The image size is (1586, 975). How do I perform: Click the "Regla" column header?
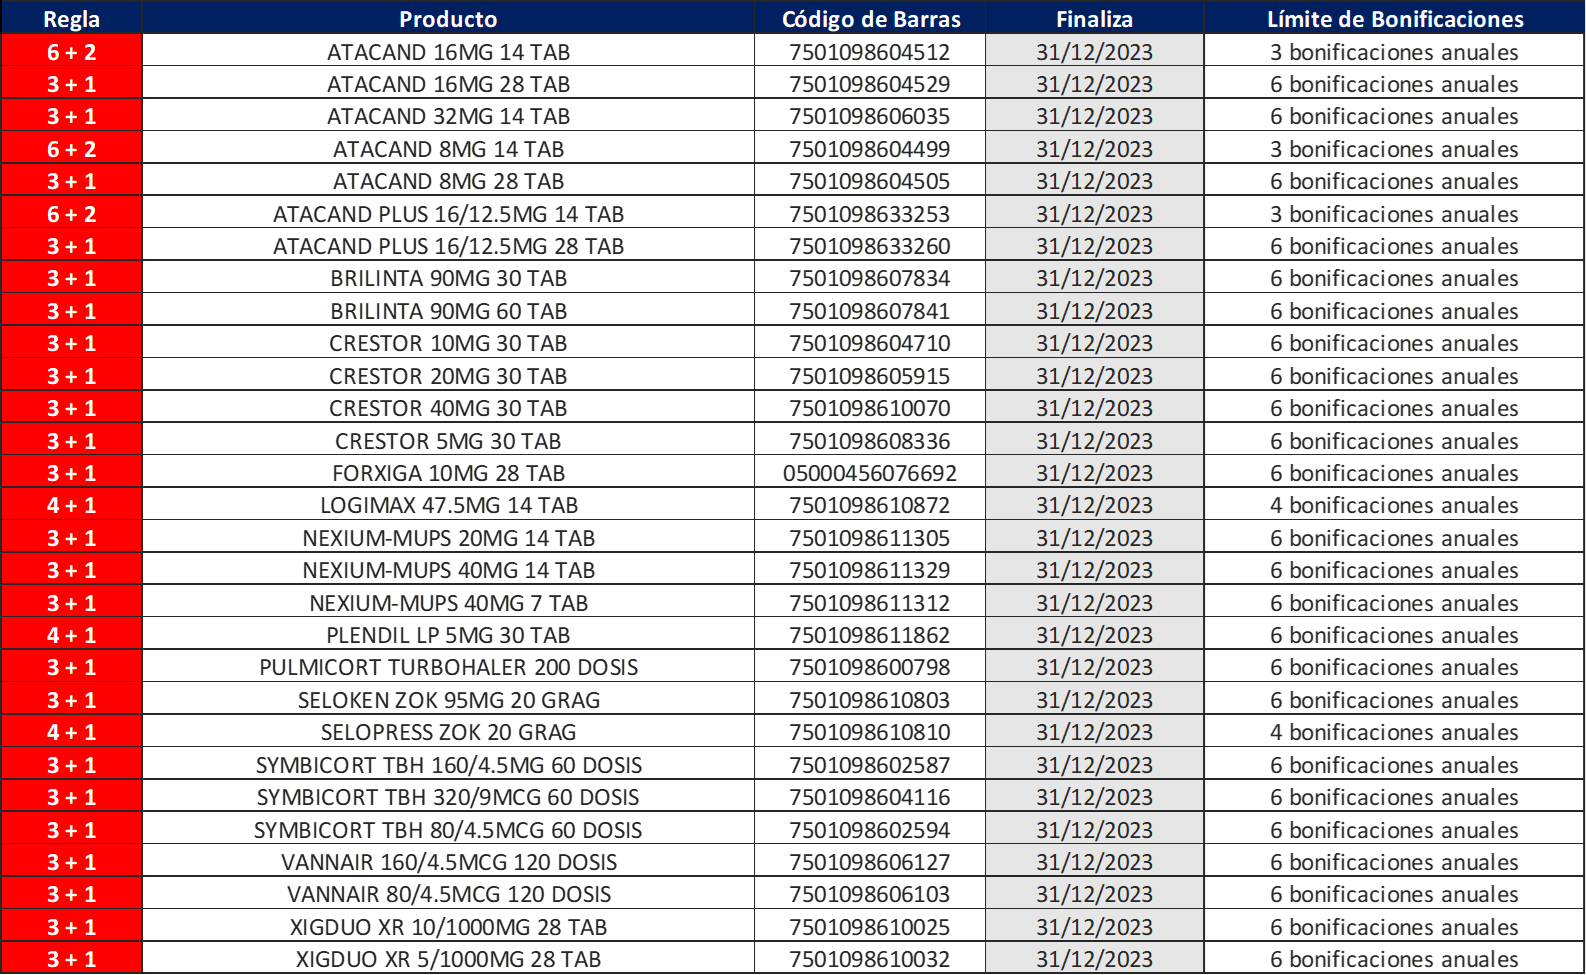click(x=72, y=19)
